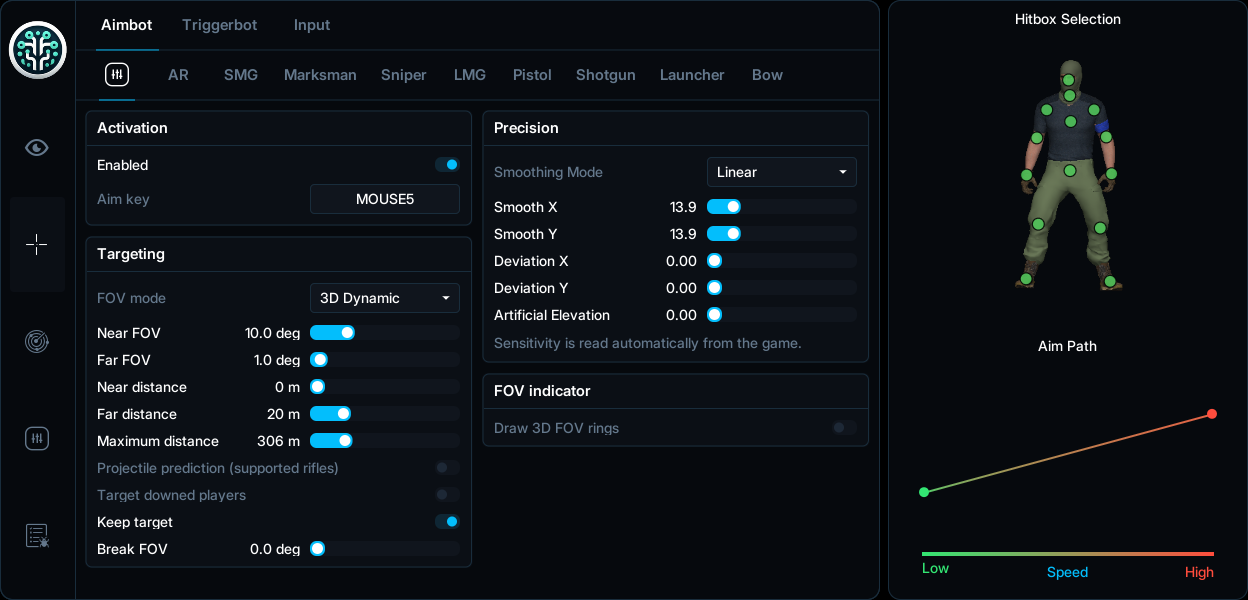Image resolution: width=1248 pixels, height=600 pixels.
Task: Adjust the Maximum distance slider
Action: pos(385,441)
